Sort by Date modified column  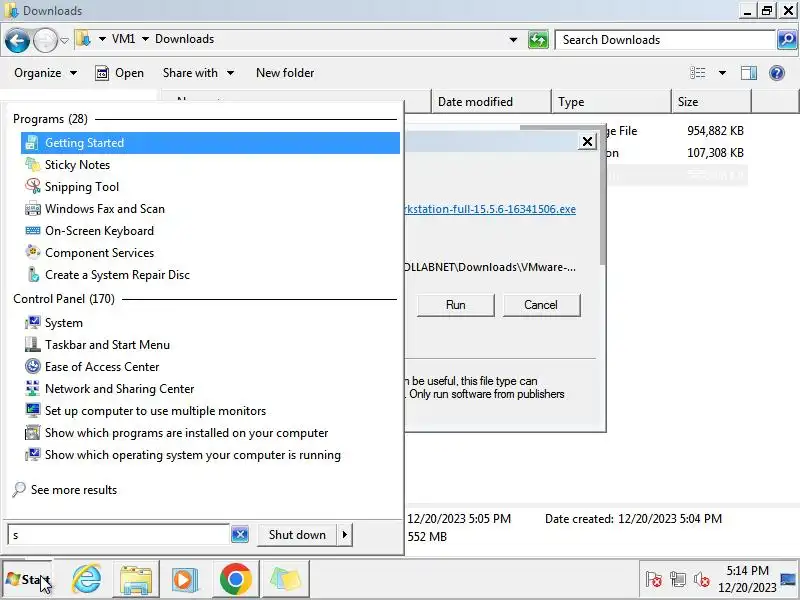click(x=491, y=102)
